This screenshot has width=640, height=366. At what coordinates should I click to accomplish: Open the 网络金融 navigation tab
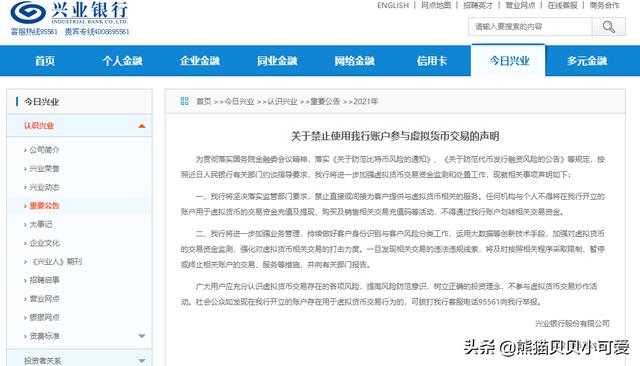[x=355, y=61]
